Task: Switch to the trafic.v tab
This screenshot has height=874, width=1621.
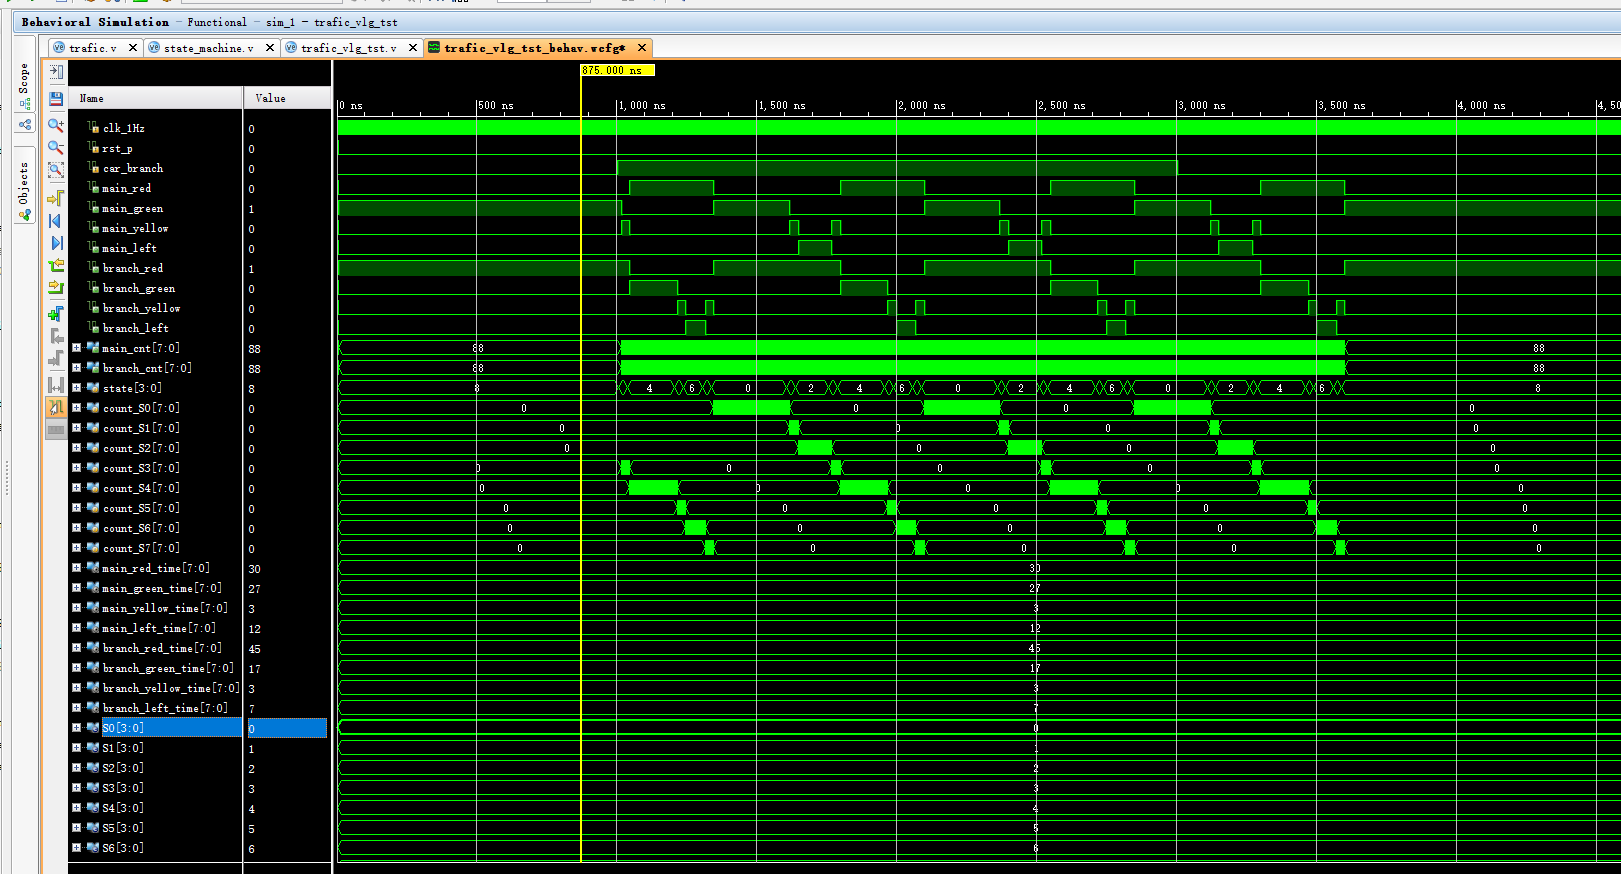Action: coord(93,48)
